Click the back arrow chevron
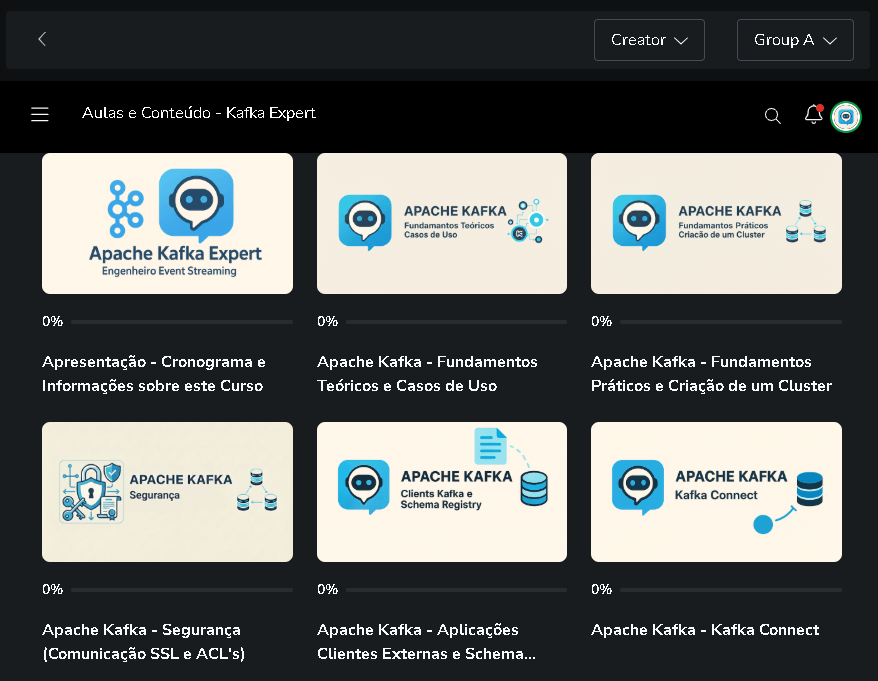The height and width of the screenshot is (681, 878). click(x=42, y=39)
